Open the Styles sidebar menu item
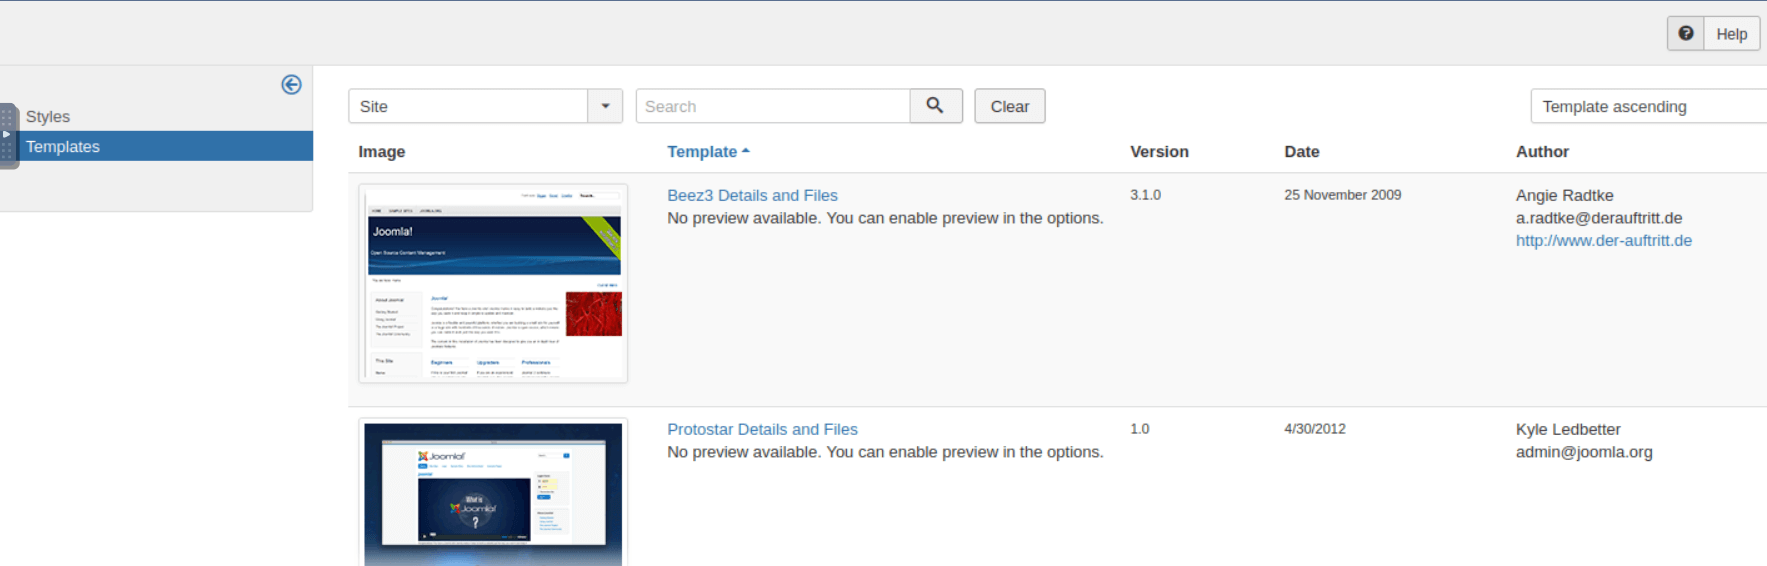This screenshot has width=1767, height=566. click(48, 117)
